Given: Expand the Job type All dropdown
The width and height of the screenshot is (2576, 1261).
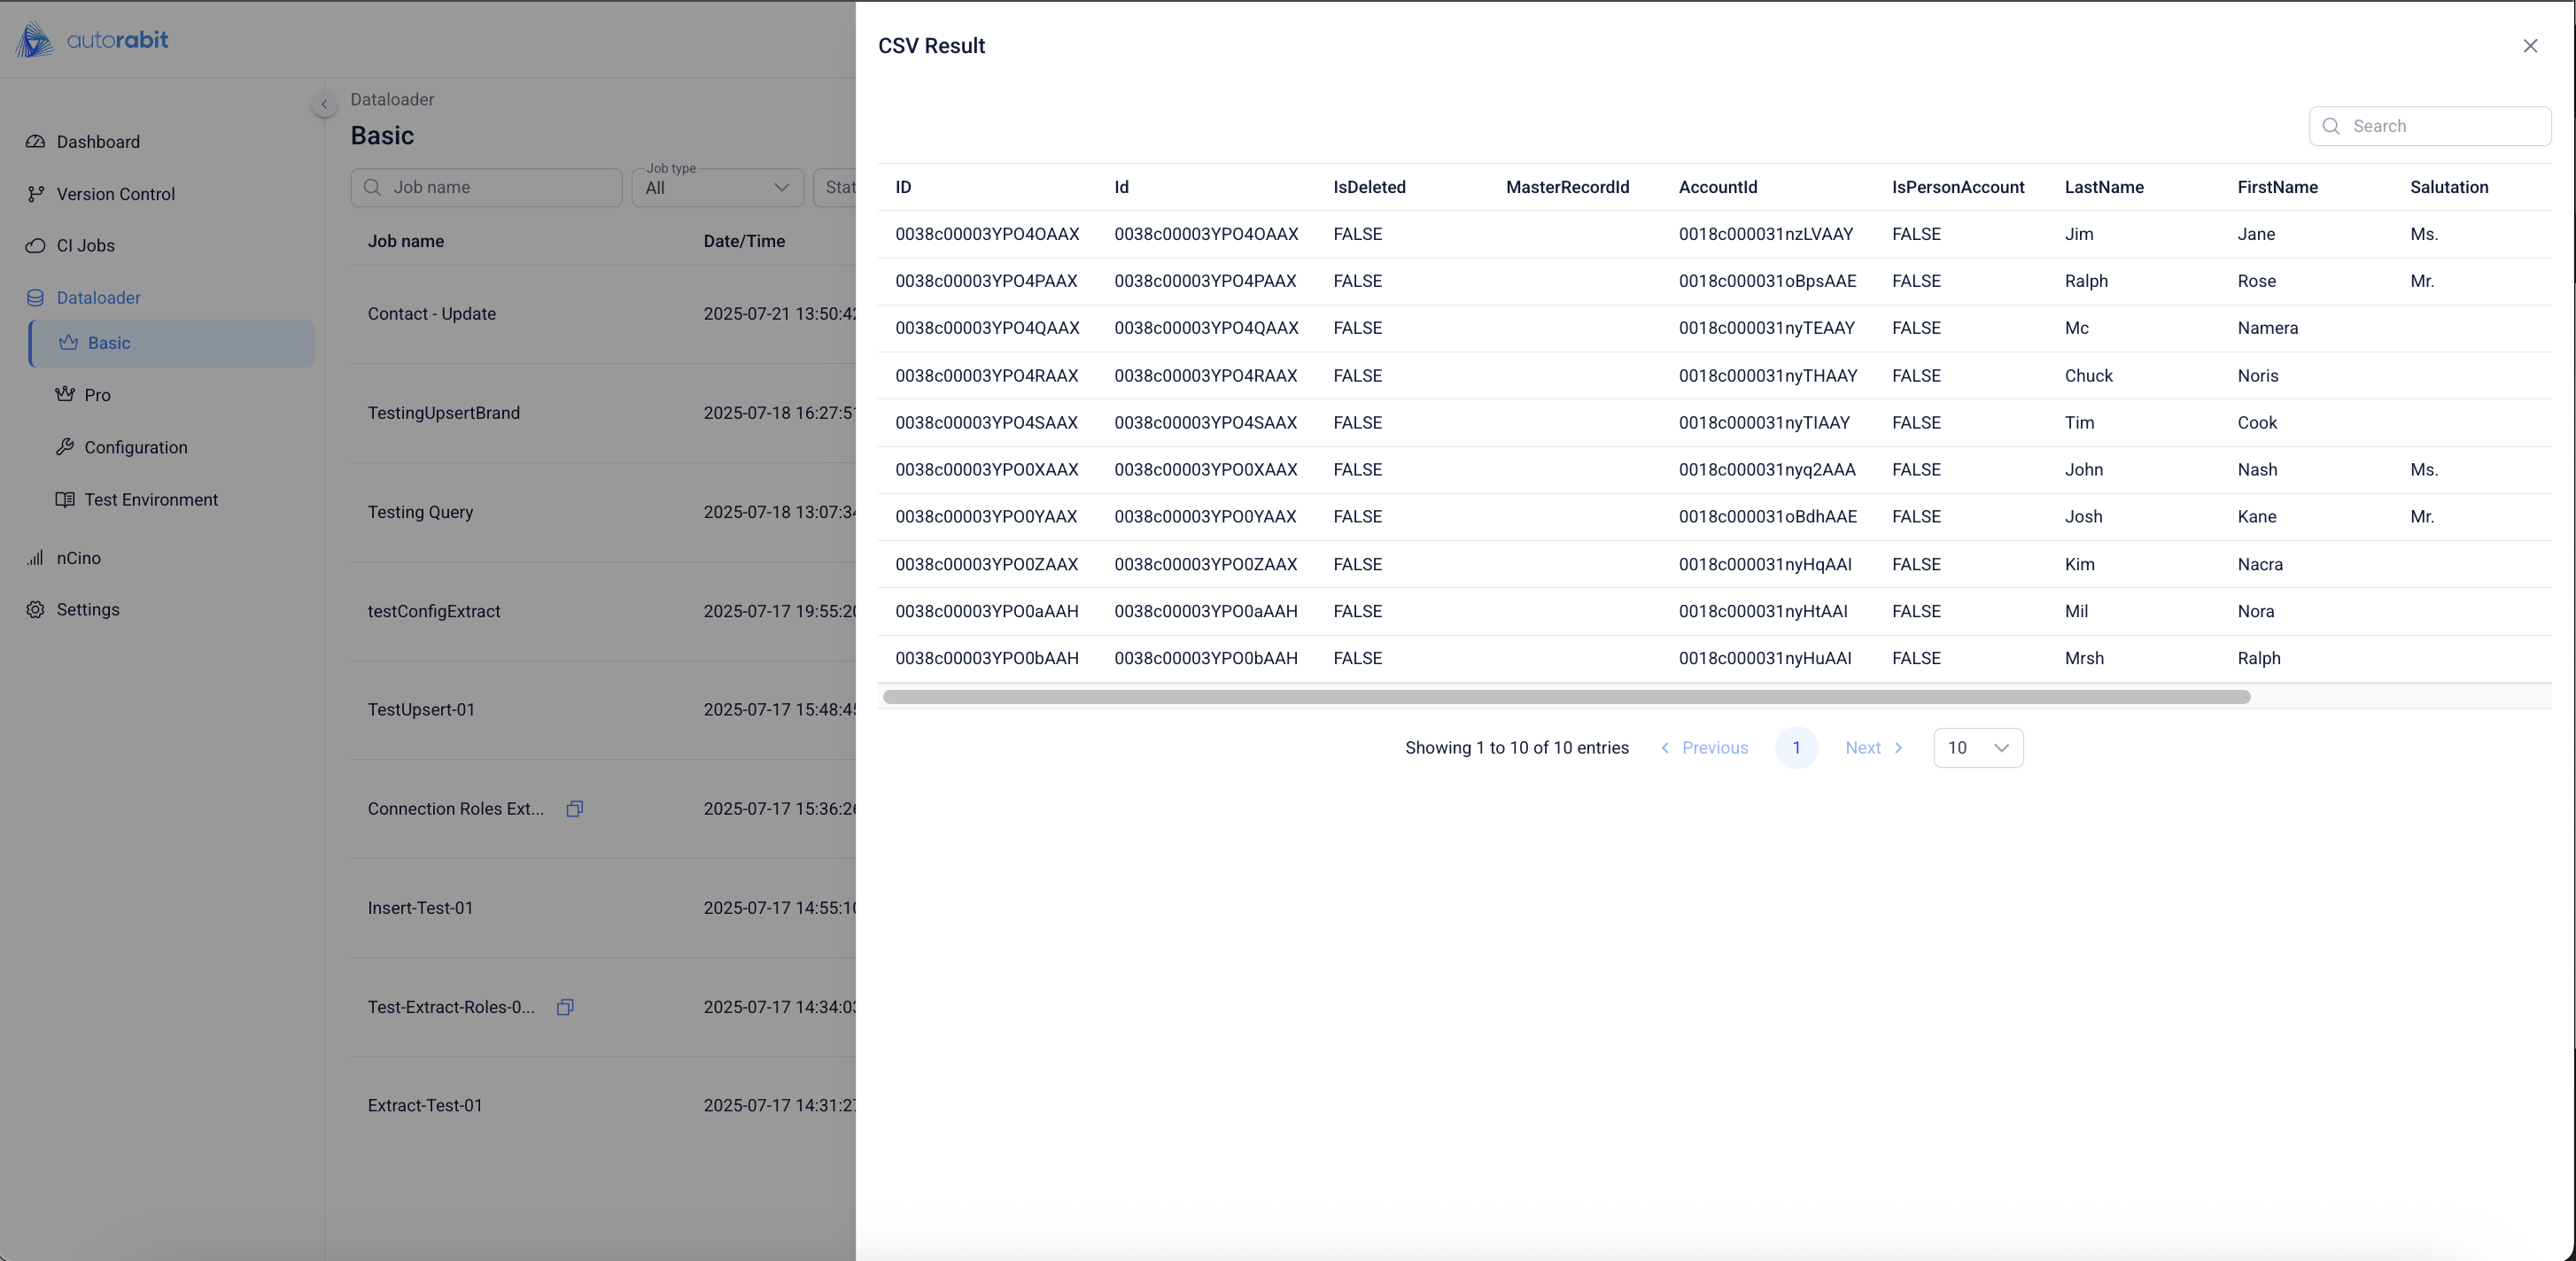Looking at the screenshot, I should 717,188.
